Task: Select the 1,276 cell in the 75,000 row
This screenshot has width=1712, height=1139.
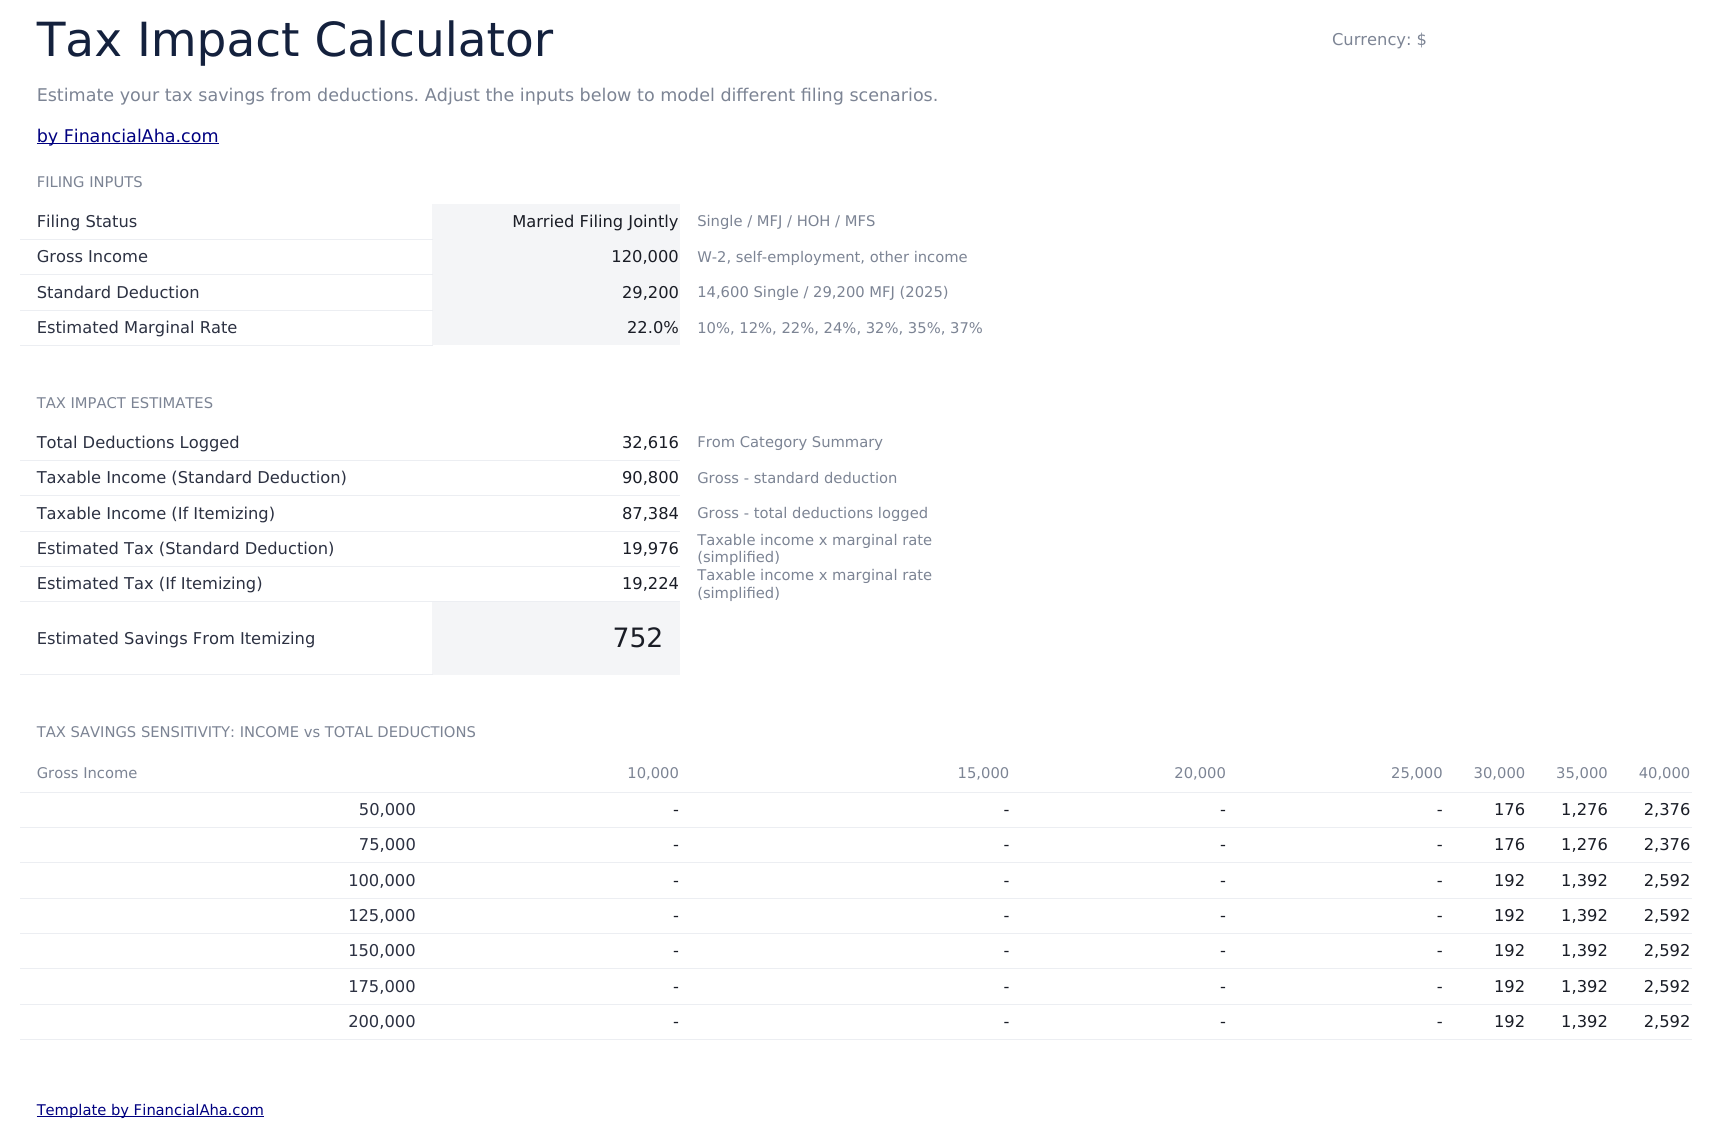Action: pyautogui.click(x=1584, y=845)
